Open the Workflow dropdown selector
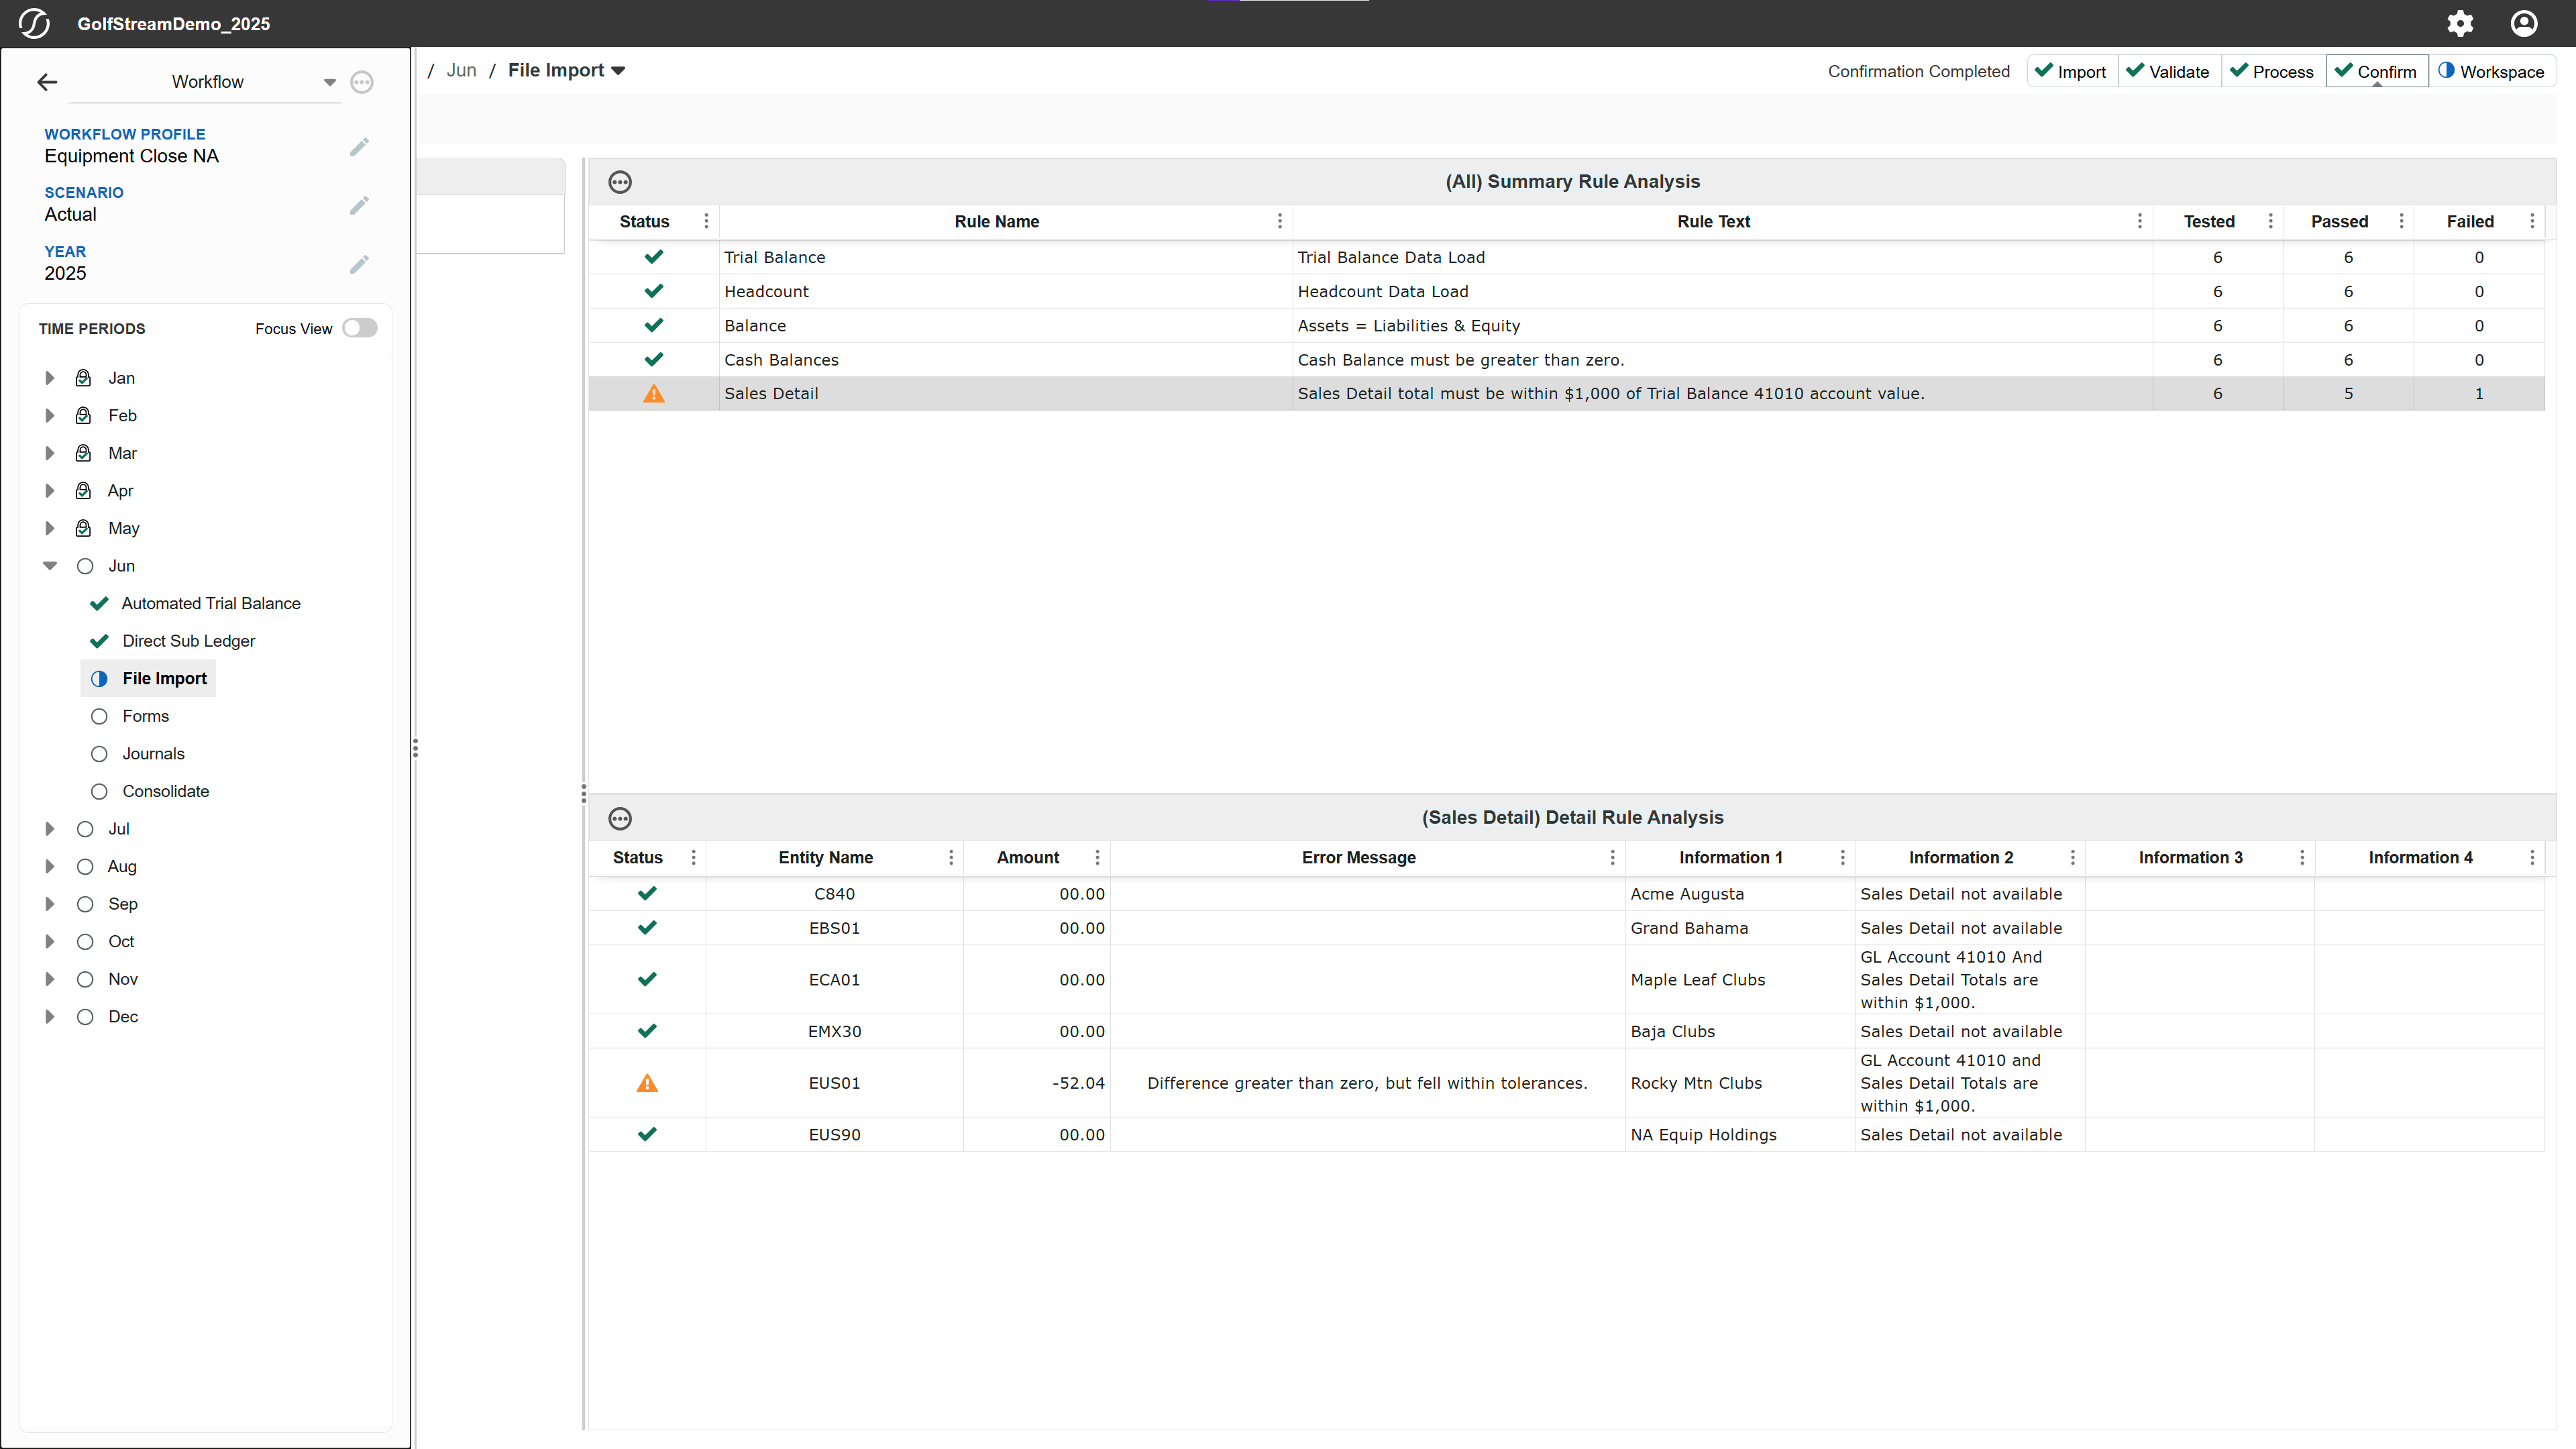The height and width of the screenshot is (1449, 2576). coord(205,82)
